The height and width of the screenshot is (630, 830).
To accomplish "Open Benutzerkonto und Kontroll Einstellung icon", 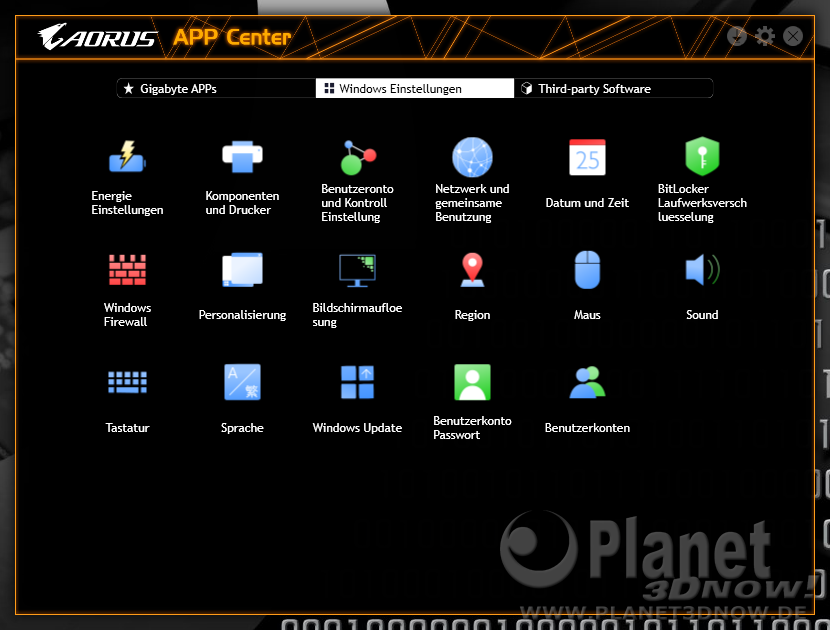I will 358,157.
